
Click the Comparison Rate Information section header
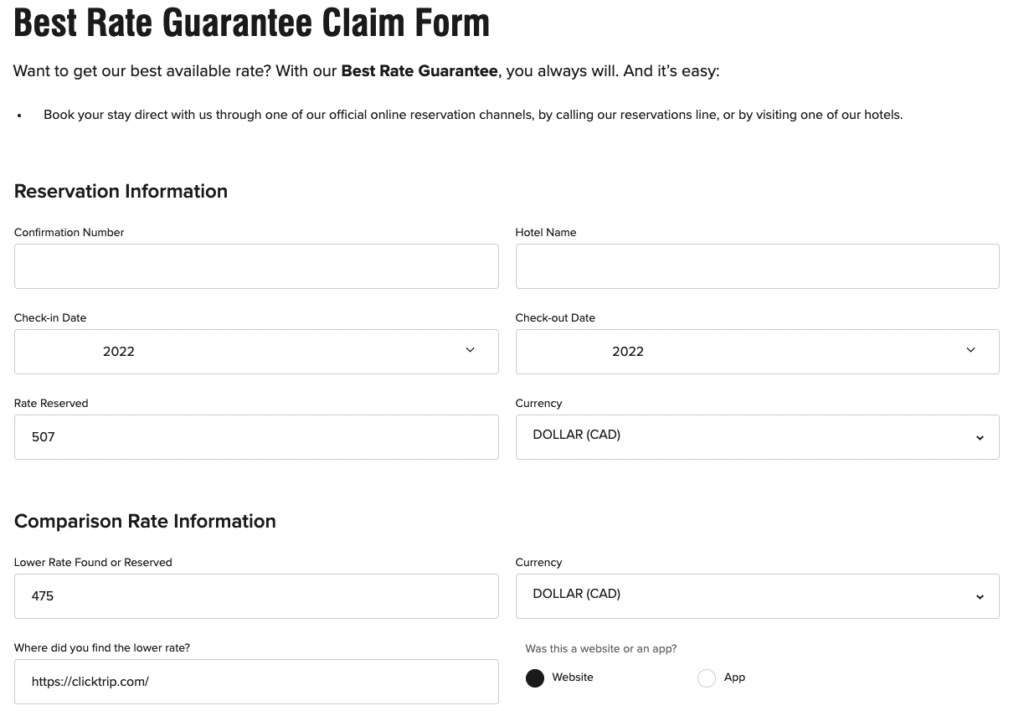[145, 521]
